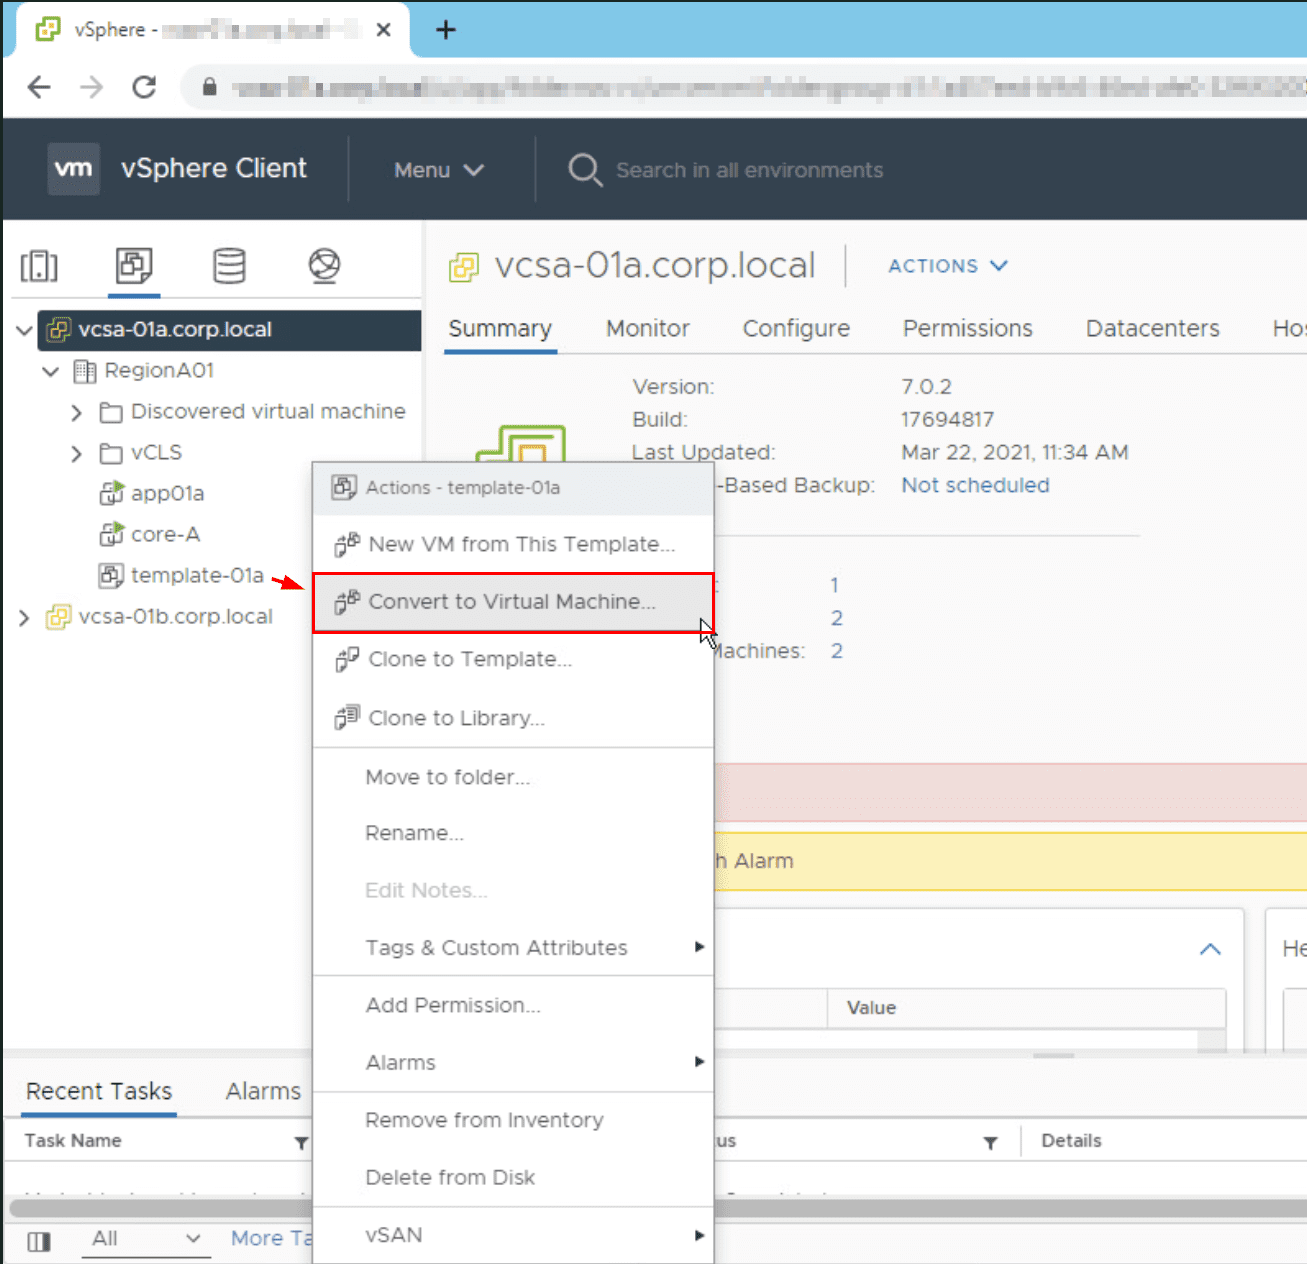Collapse the RegionA01 datacenter node

click(51, 371)
